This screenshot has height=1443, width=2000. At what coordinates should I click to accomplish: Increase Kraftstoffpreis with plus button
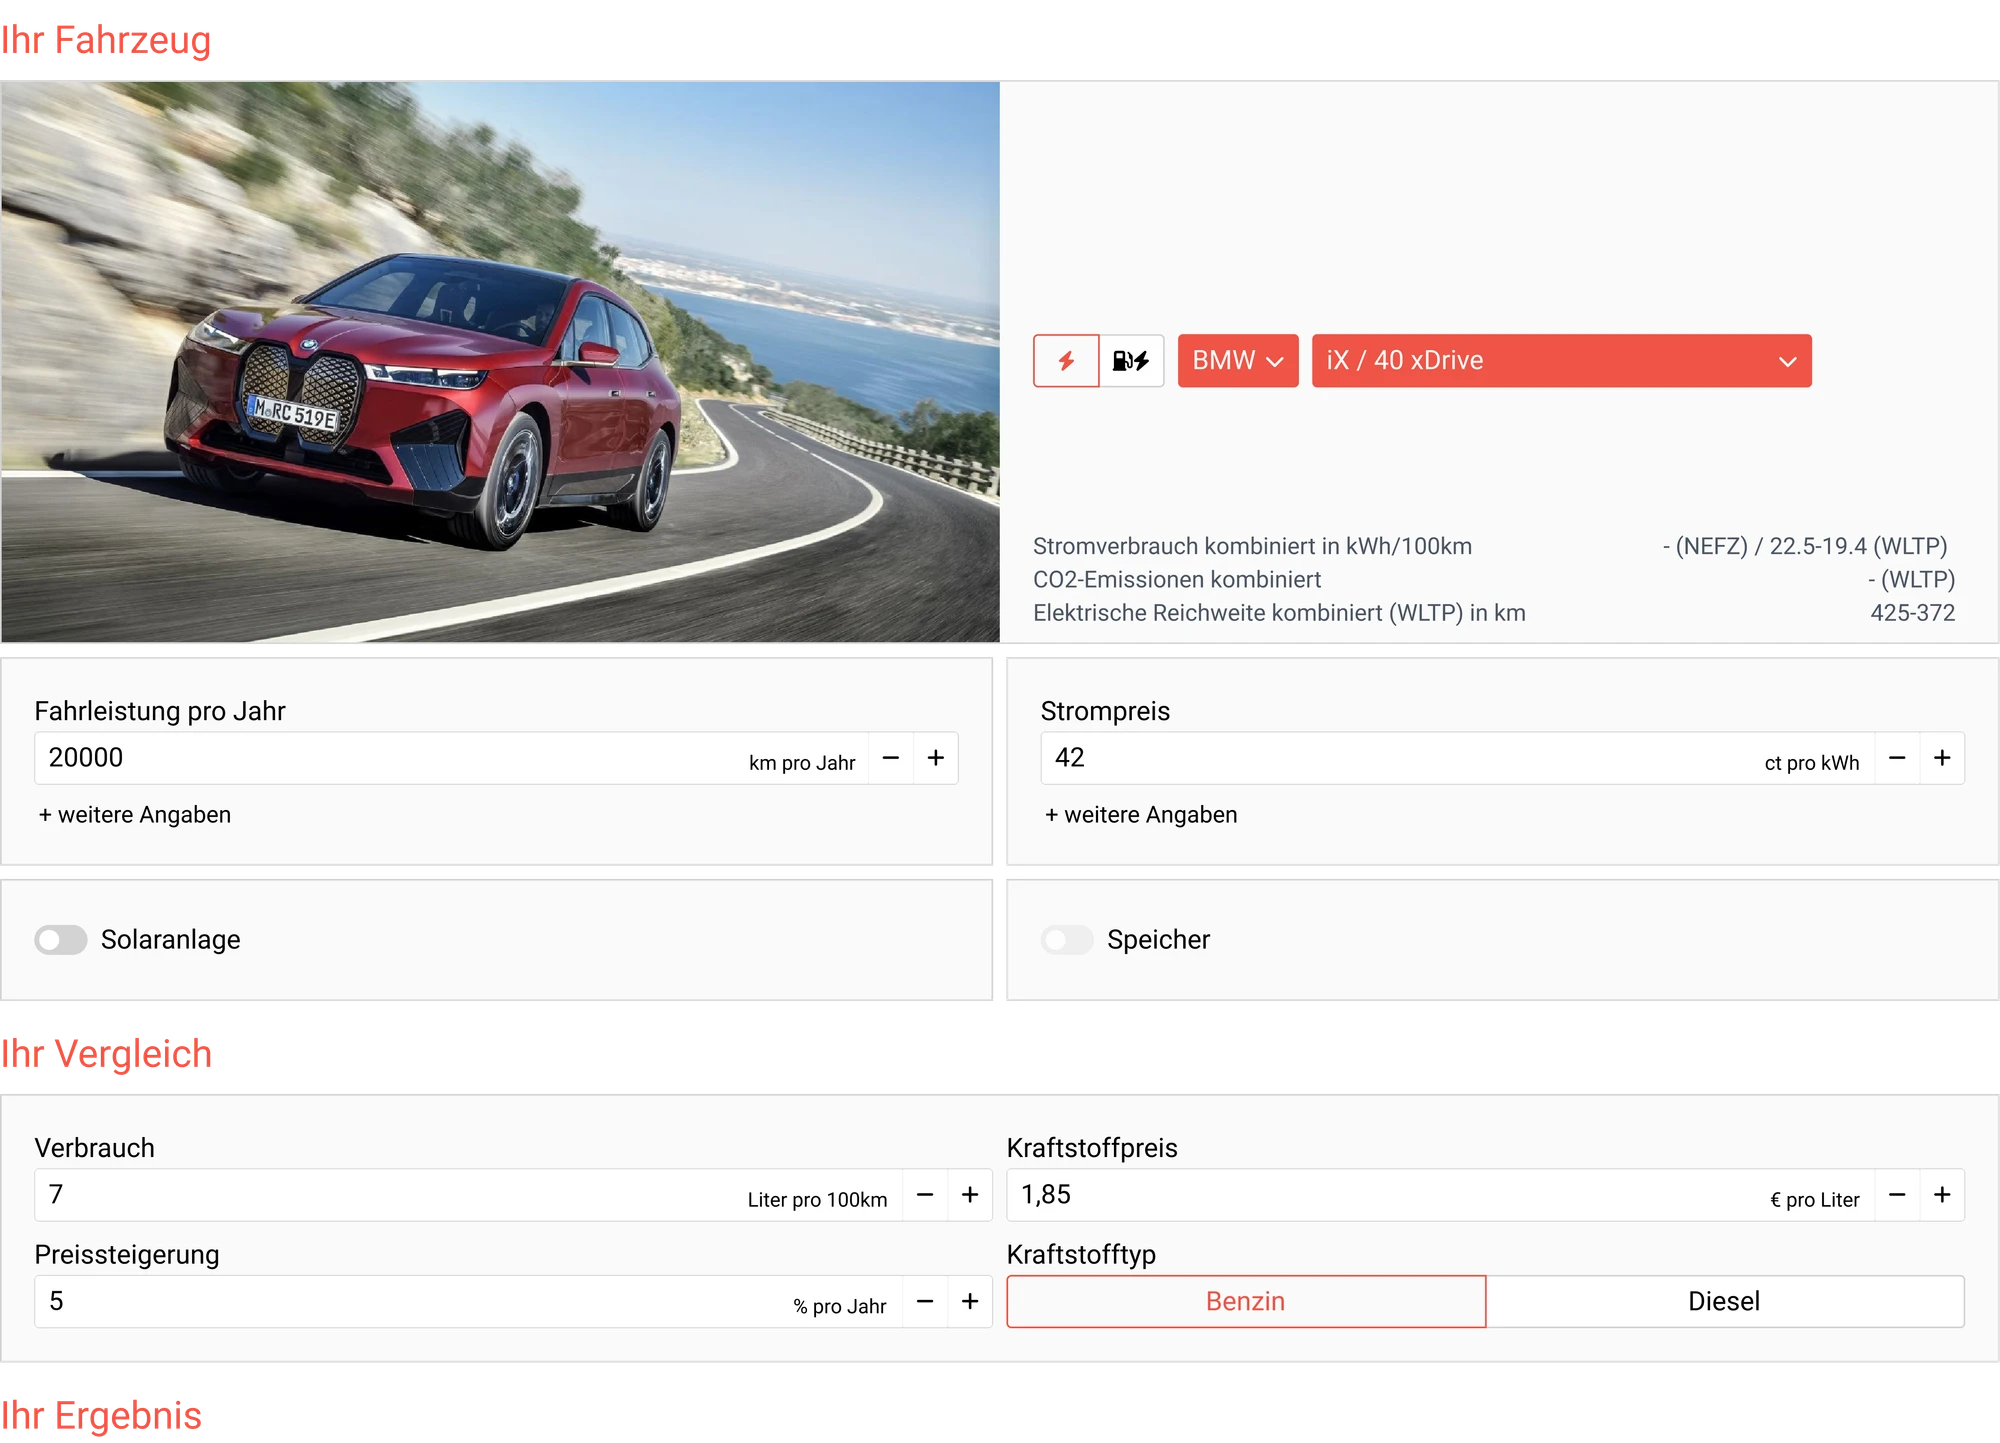(x=1942, y=1195)
